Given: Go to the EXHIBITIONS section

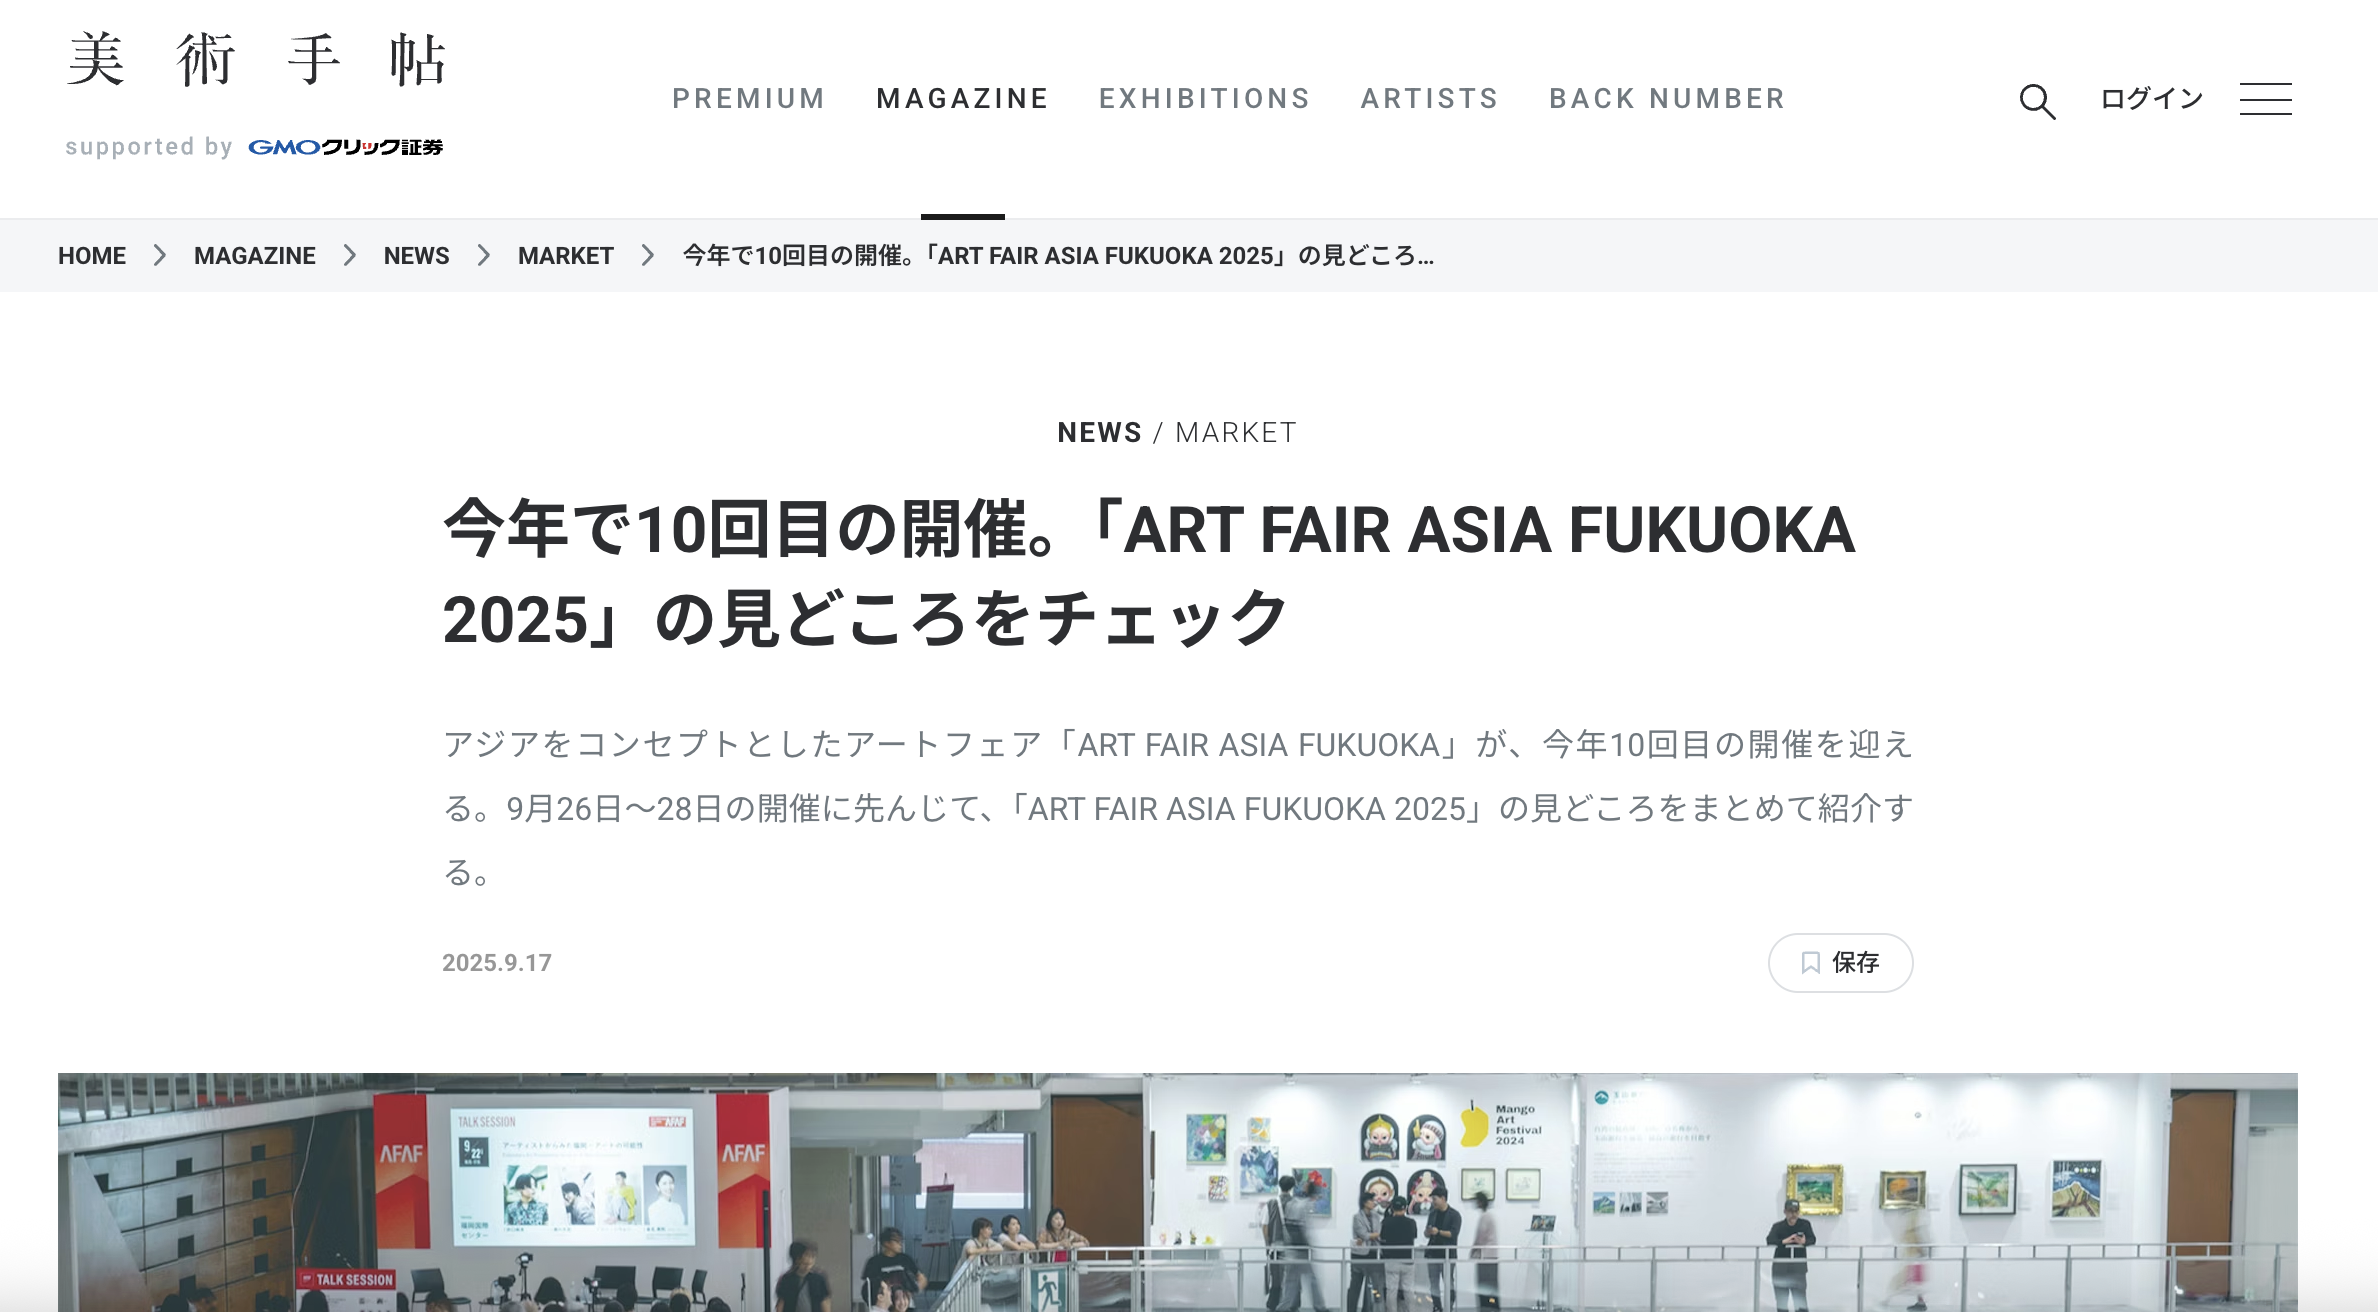Looking at the screenshot, I should (1204, 99).
